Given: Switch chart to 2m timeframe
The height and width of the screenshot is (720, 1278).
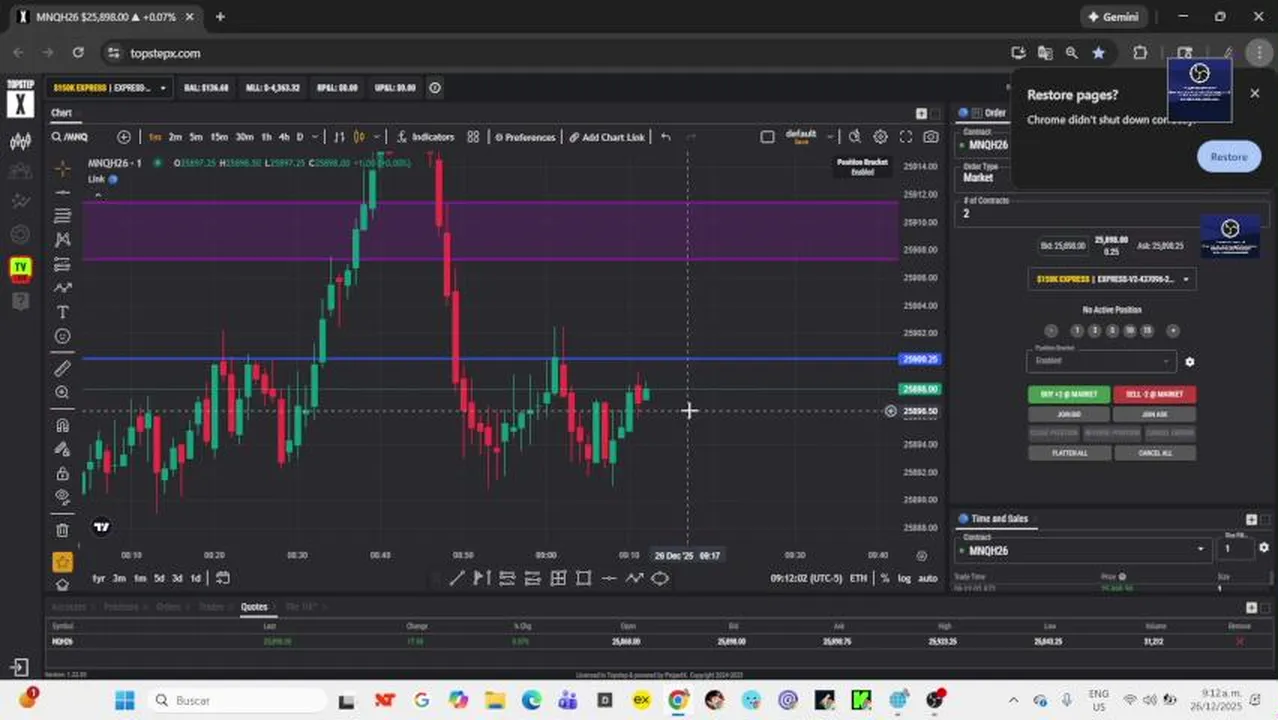Looking at the screenshot, I should 175,137.
